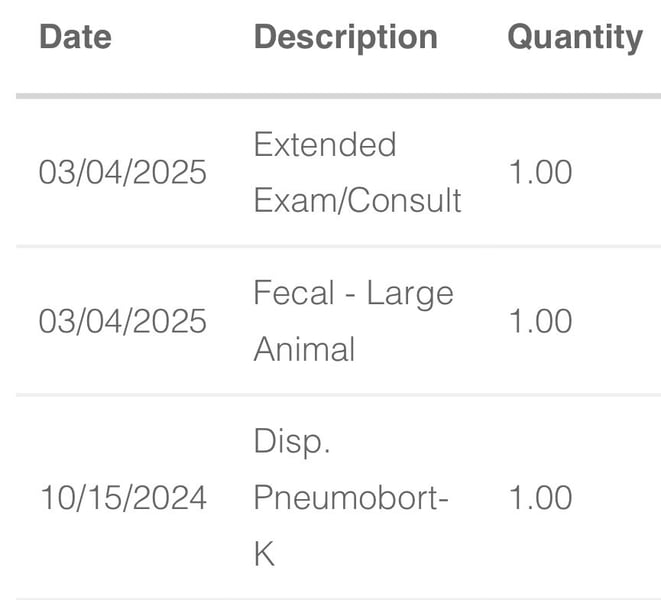Click the divider between Fecal and Disp. Pneumobort-K rows
This screenshot has width=661, height=600.
click(x=338, y=395)
